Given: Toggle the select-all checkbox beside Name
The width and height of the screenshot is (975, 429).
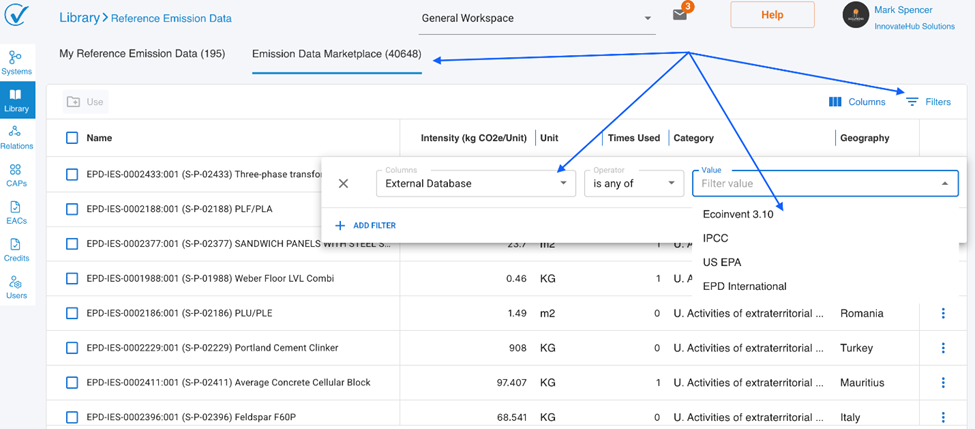Looking at the screenshot, I should pos(72,138).
